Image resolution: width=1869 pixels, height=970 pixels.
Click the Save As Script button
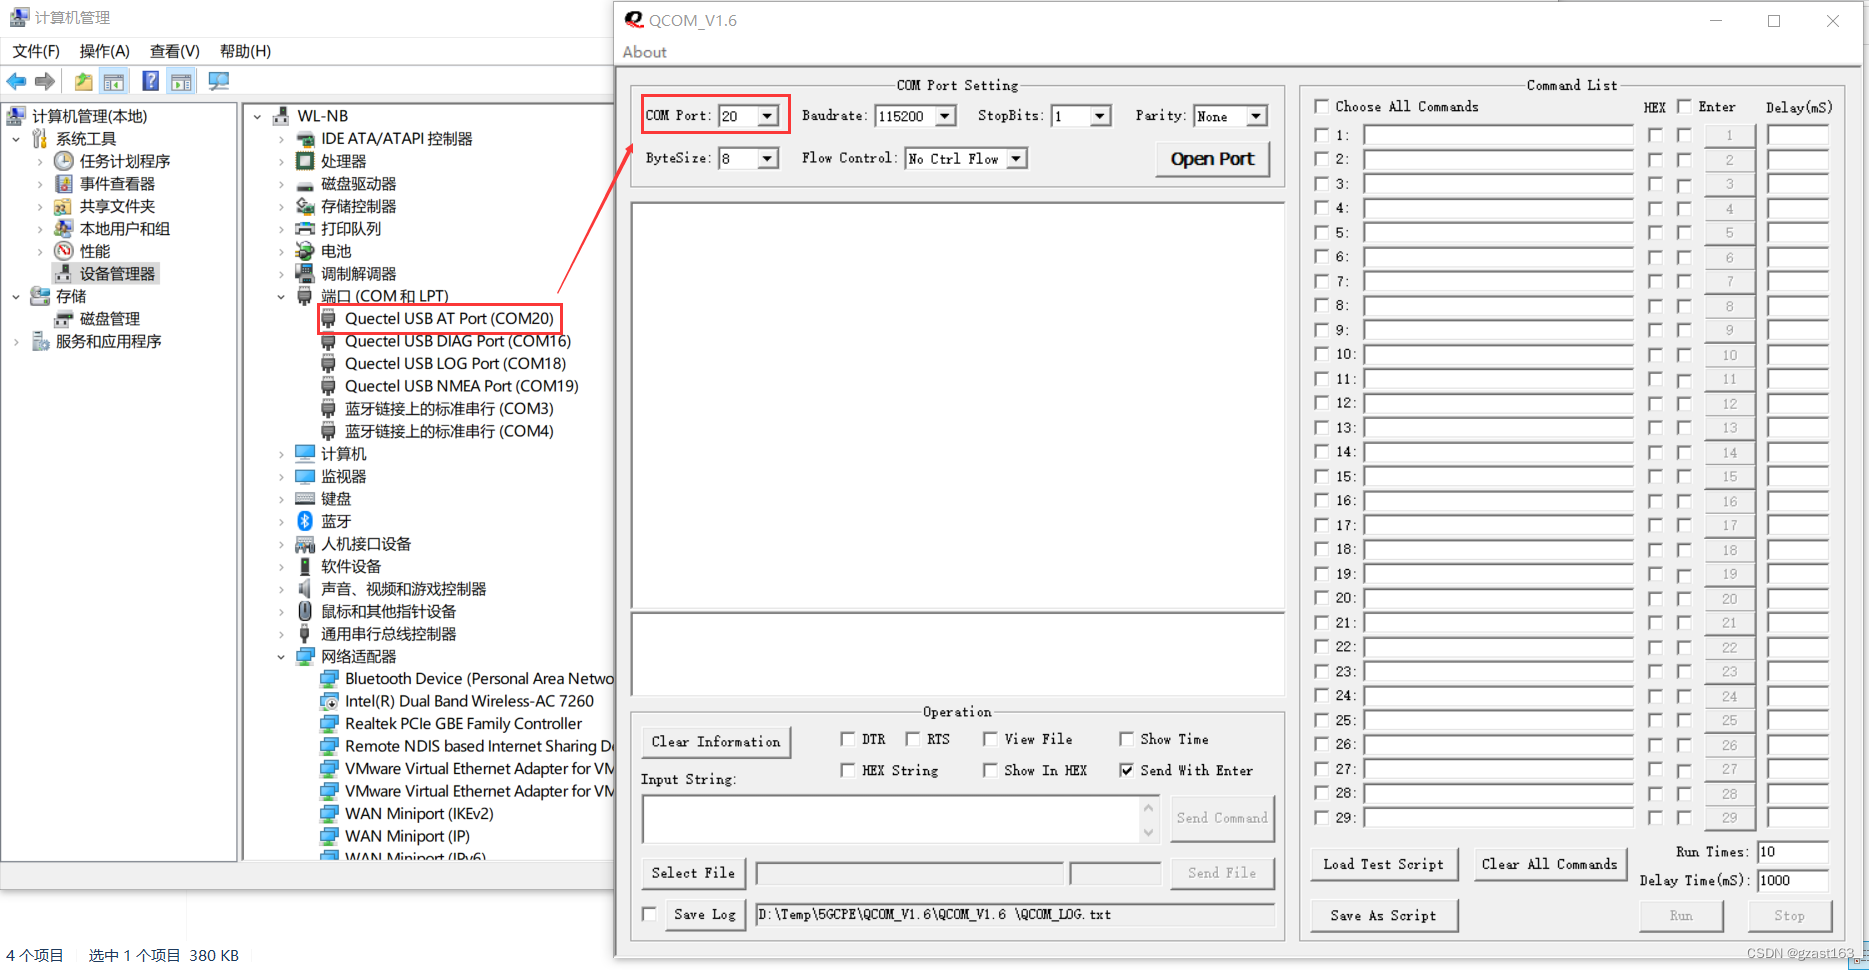point(1383,915)
